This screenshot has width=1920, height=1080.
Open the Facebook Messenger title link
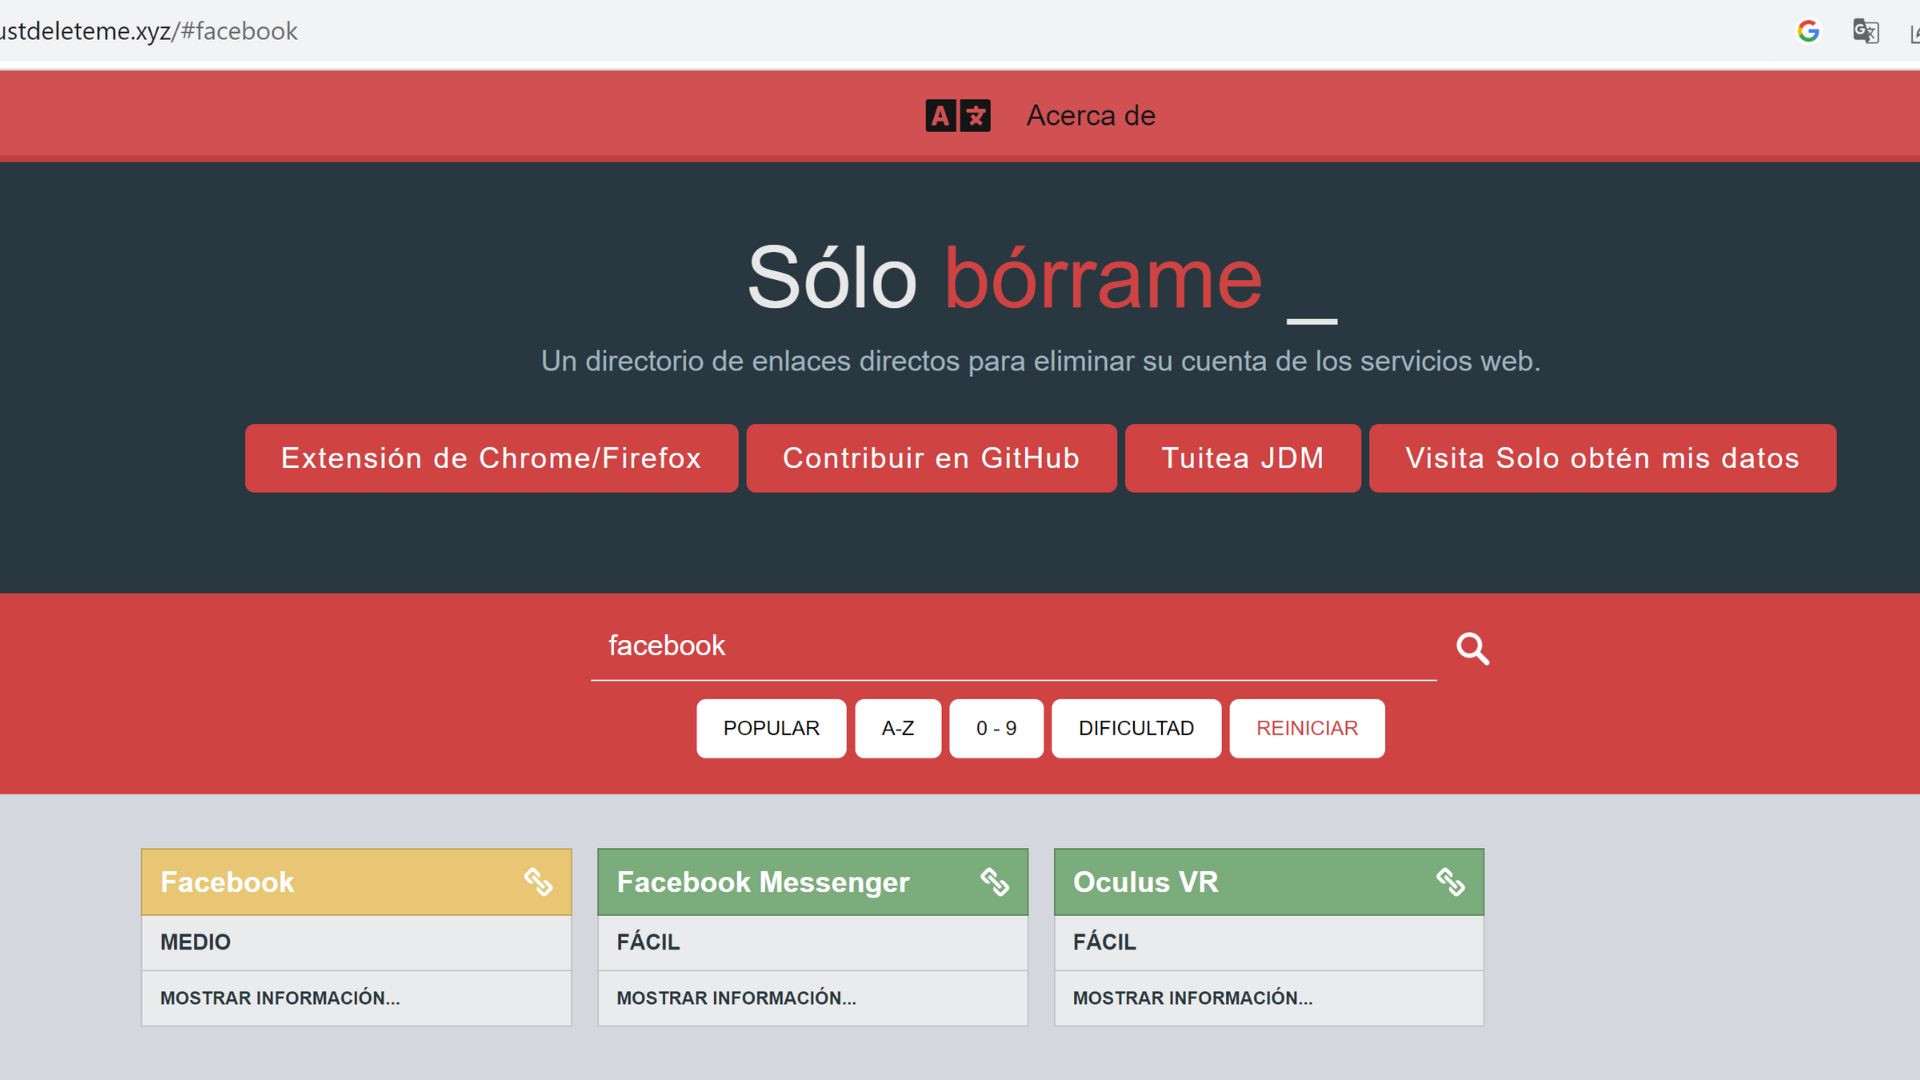(763, 882)
